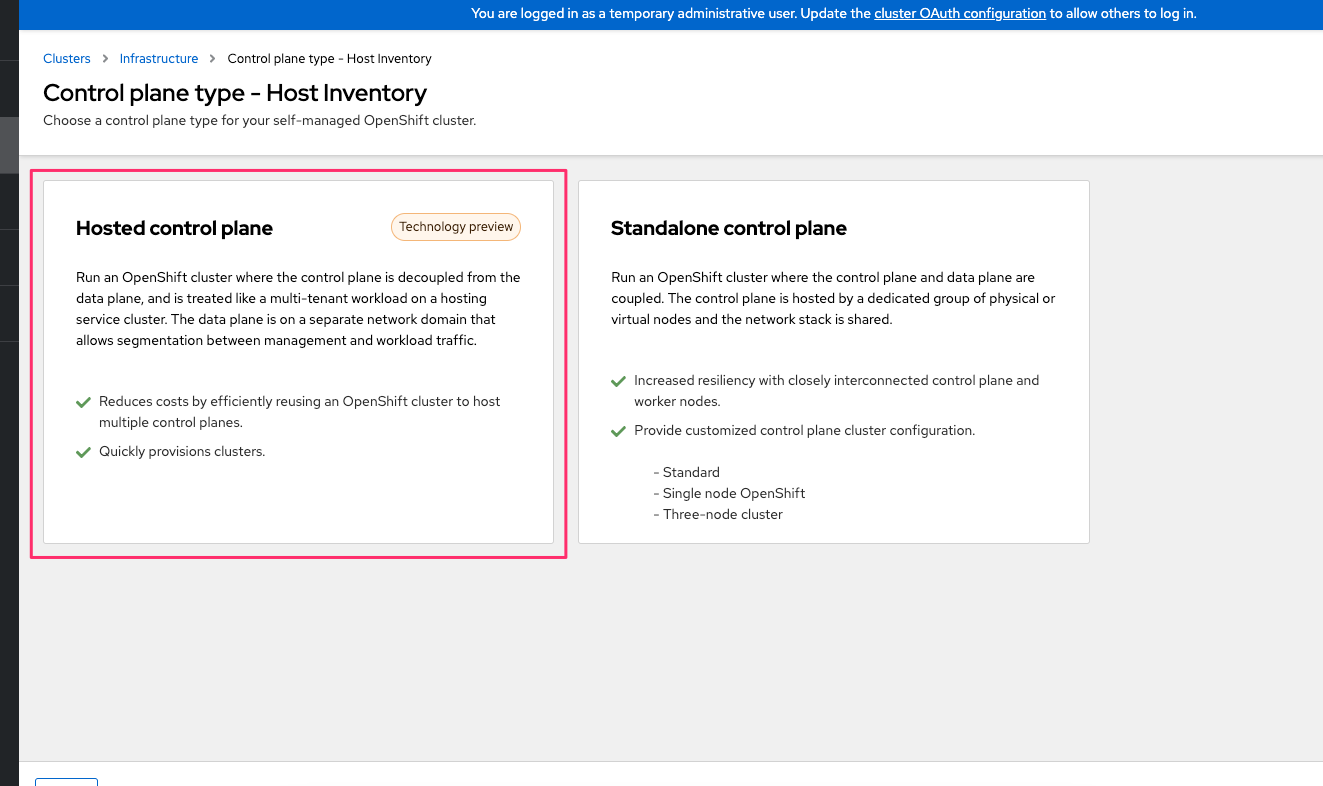The image size is (1323, 786).
Task: Click 'Choose a control plane type' subtitle text
Action: coord(260,121)
